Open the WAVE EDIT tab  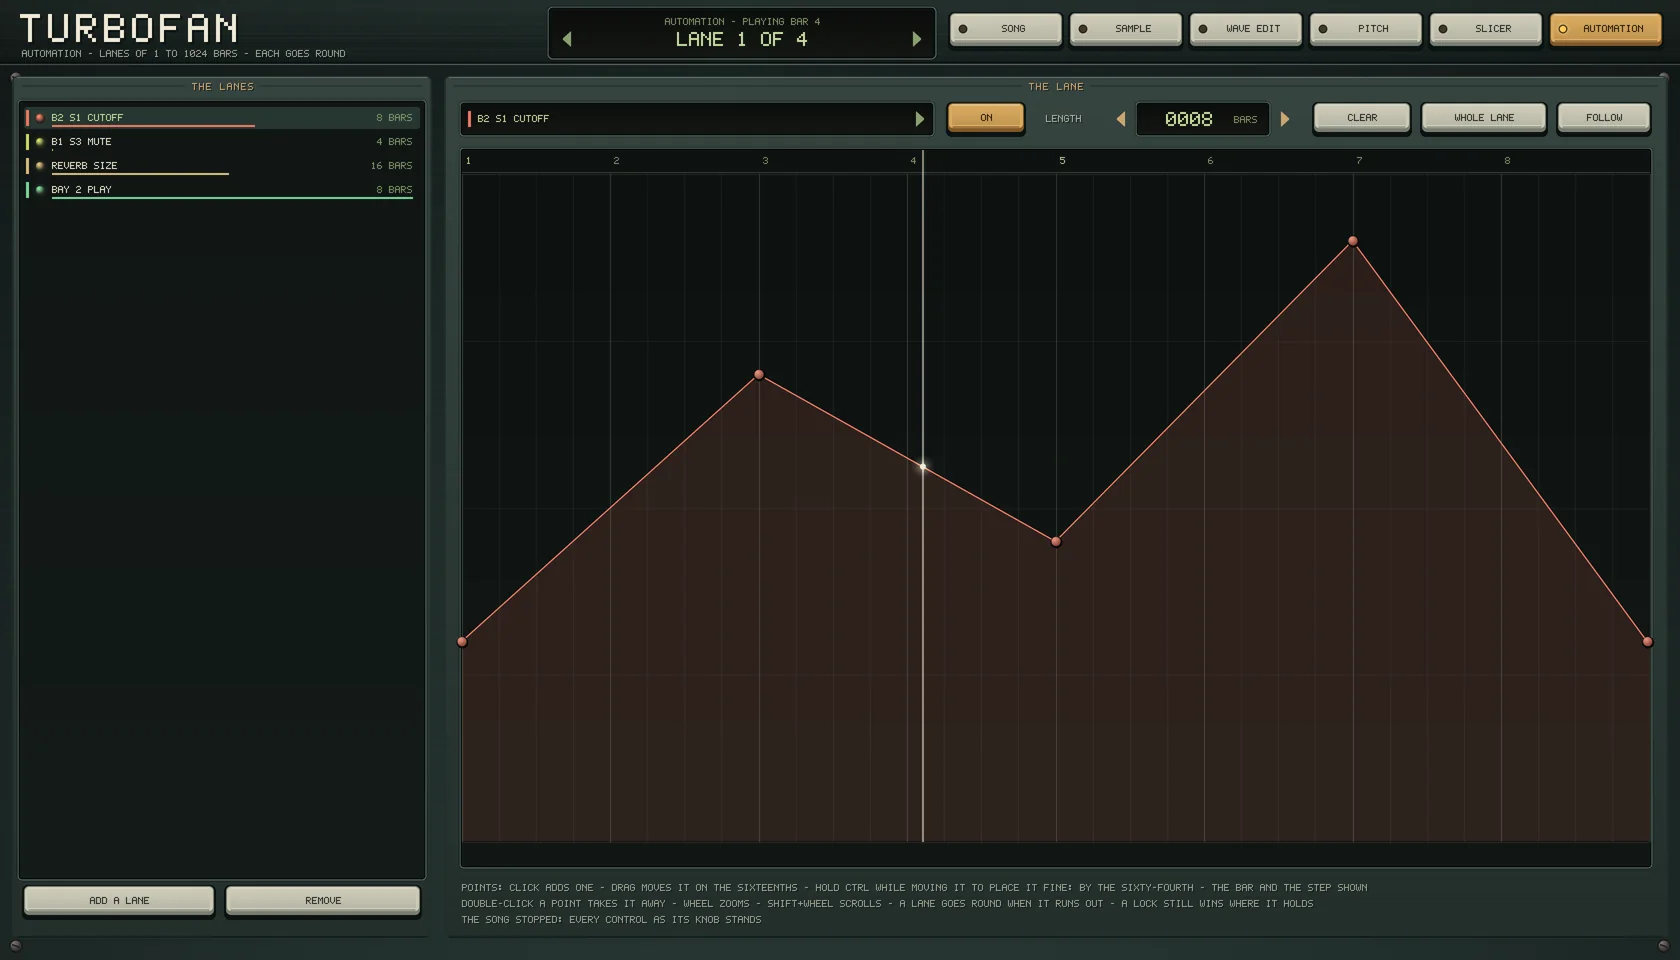coord(1245,29)
